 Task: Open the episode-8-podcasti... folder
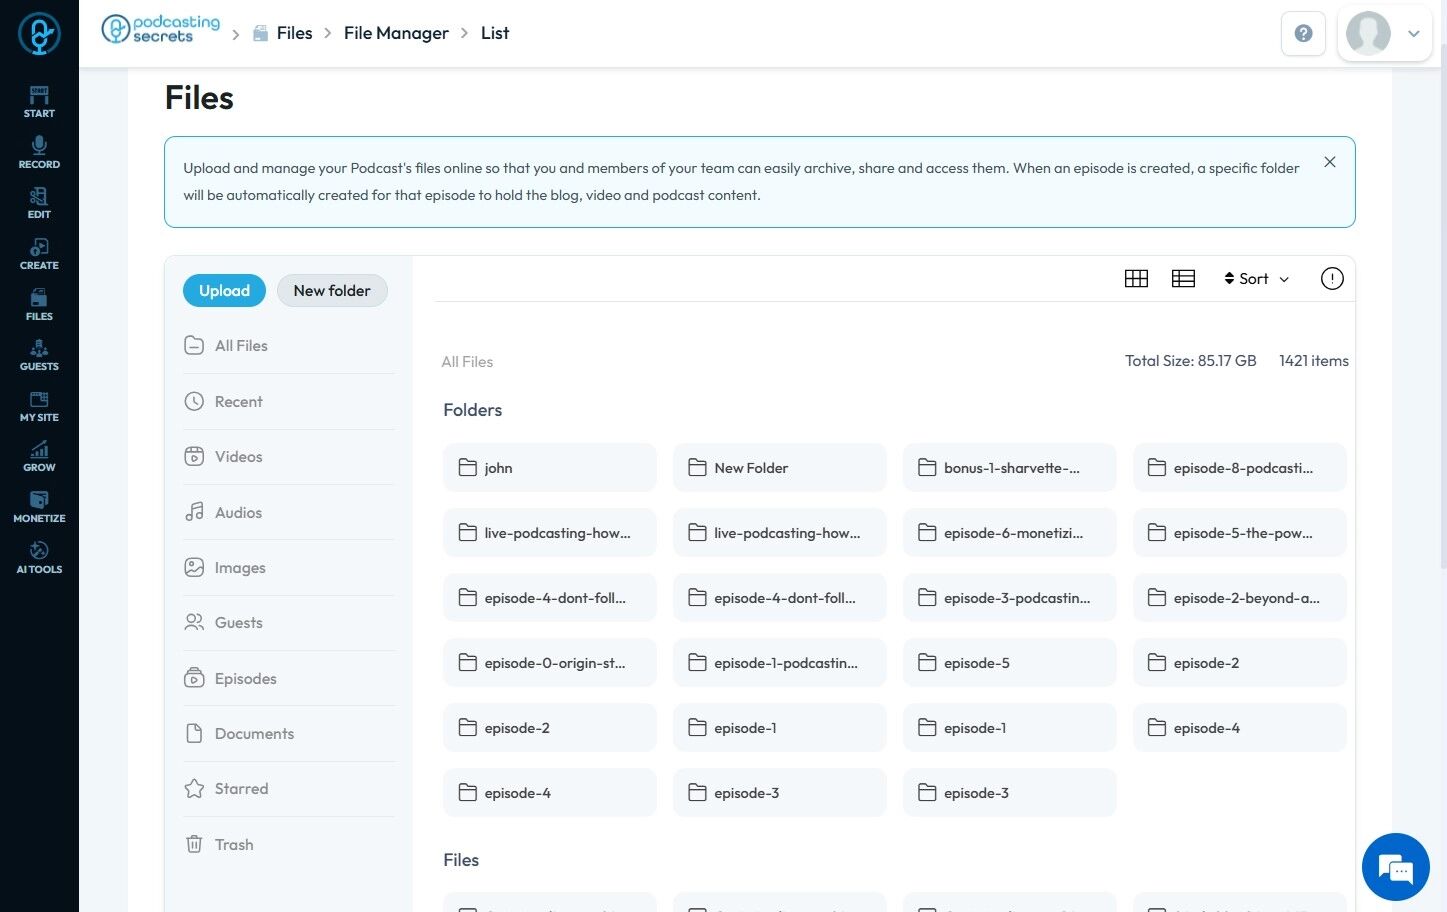click(x=1240, y=468)
